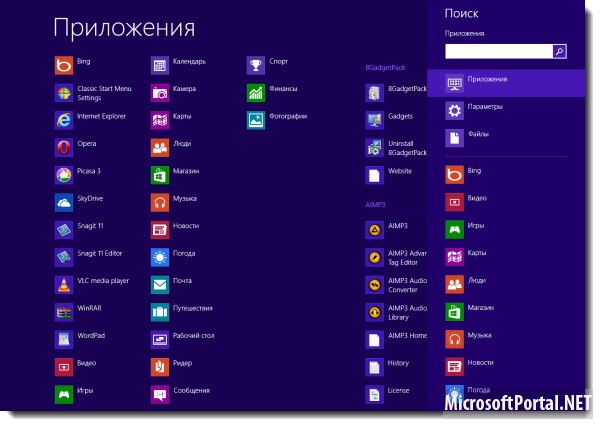Open Карты in the apps list
The height and width of the screenshot is (426, 600).
point(171,120)
